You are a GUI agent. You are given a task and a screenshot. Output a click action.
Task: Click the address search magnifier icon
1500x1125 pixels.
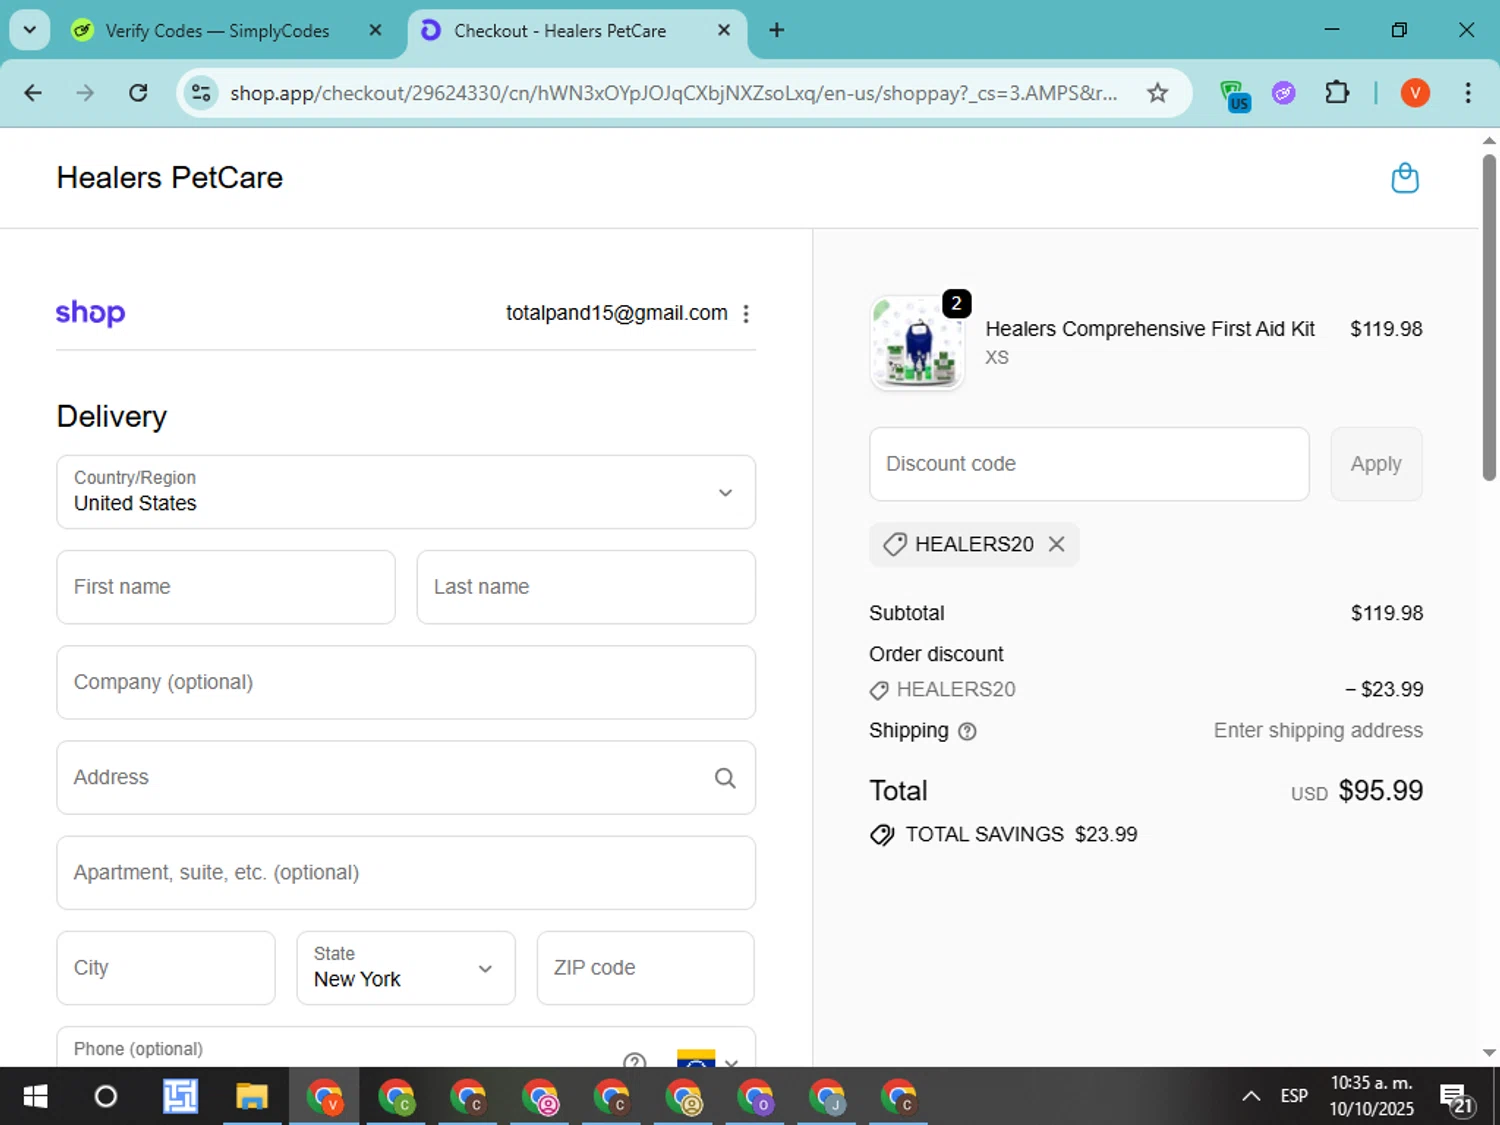tap(725, 778)
